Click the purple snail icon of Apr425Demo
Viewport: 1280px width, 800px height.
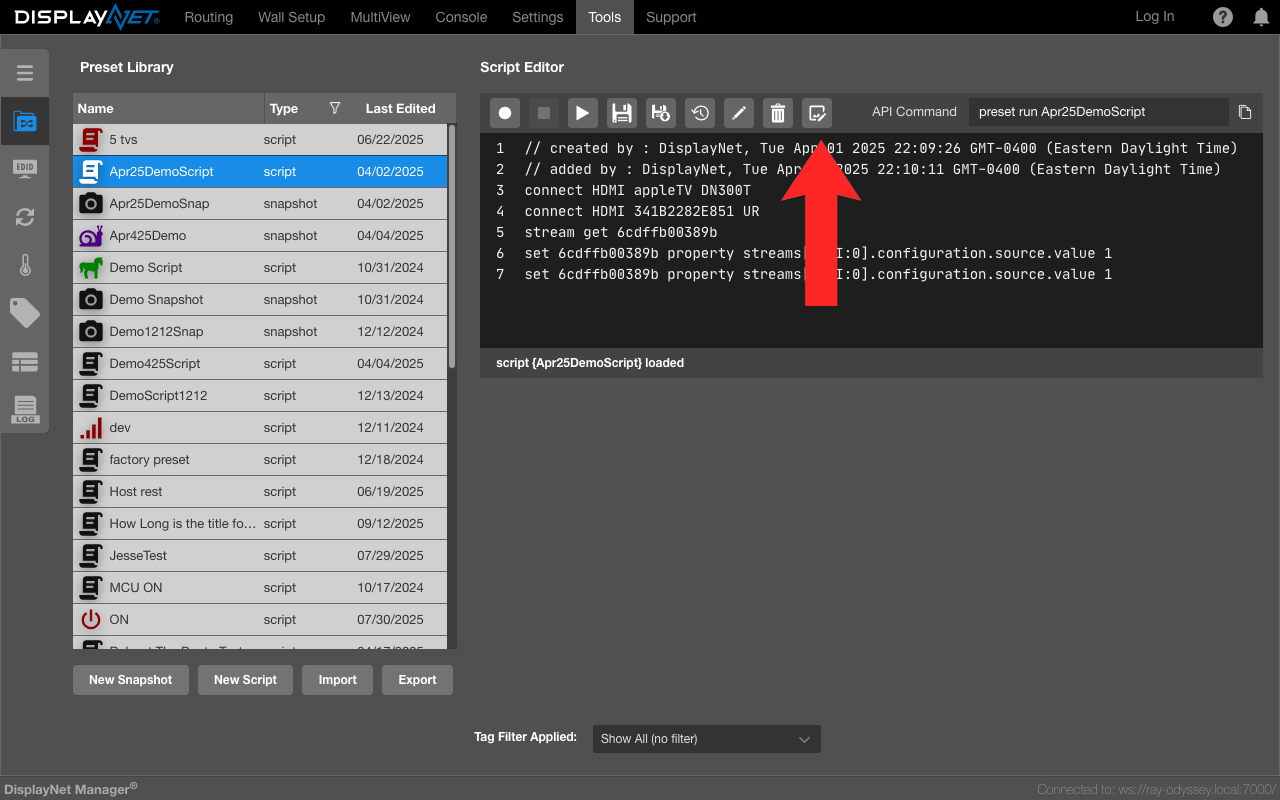(91, 236)
